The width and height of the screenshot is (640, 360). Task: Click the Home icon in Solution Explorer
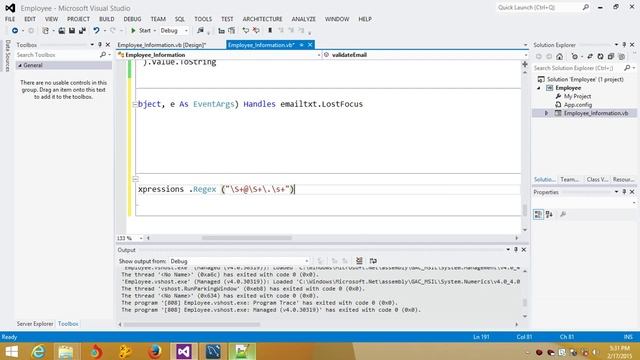pos(559,57)
